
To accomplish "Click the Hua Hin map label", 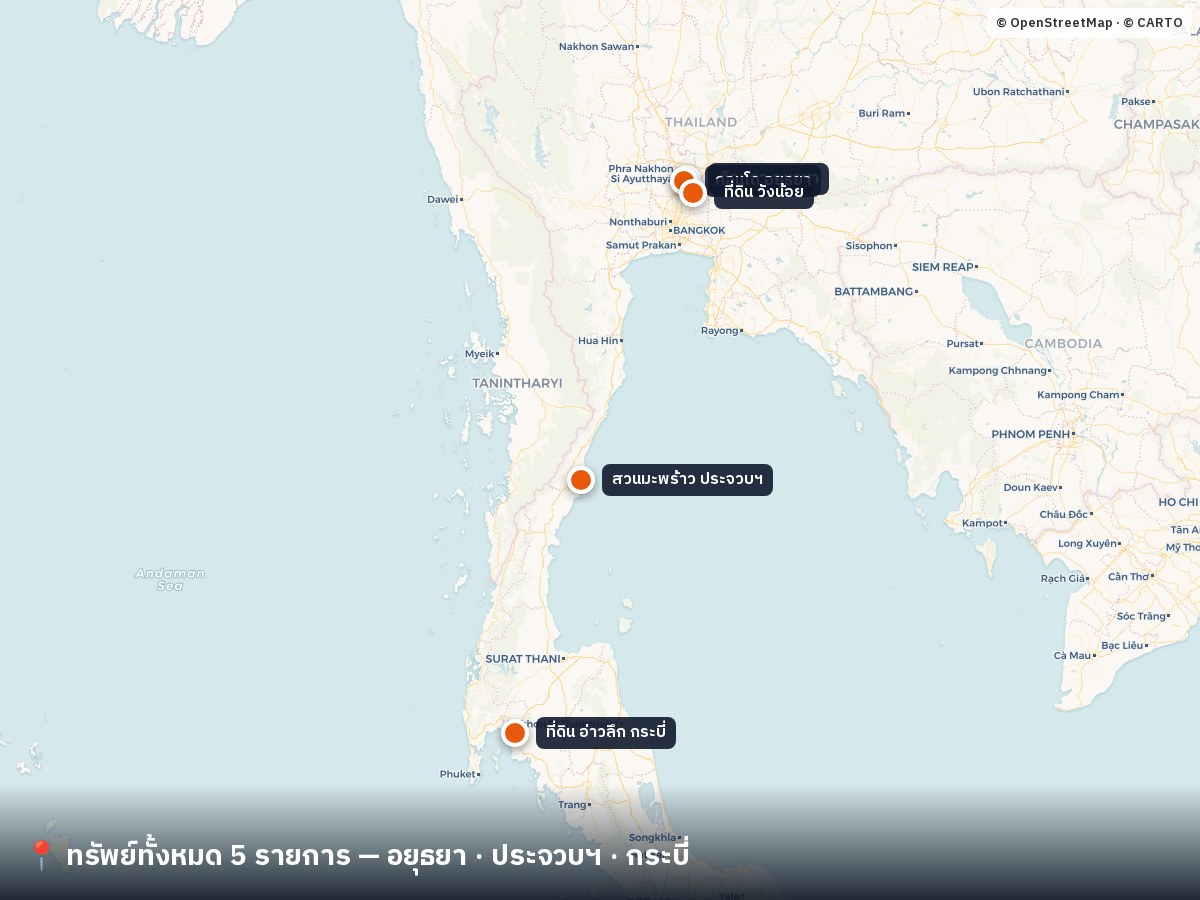I will (x=598, y=341).
